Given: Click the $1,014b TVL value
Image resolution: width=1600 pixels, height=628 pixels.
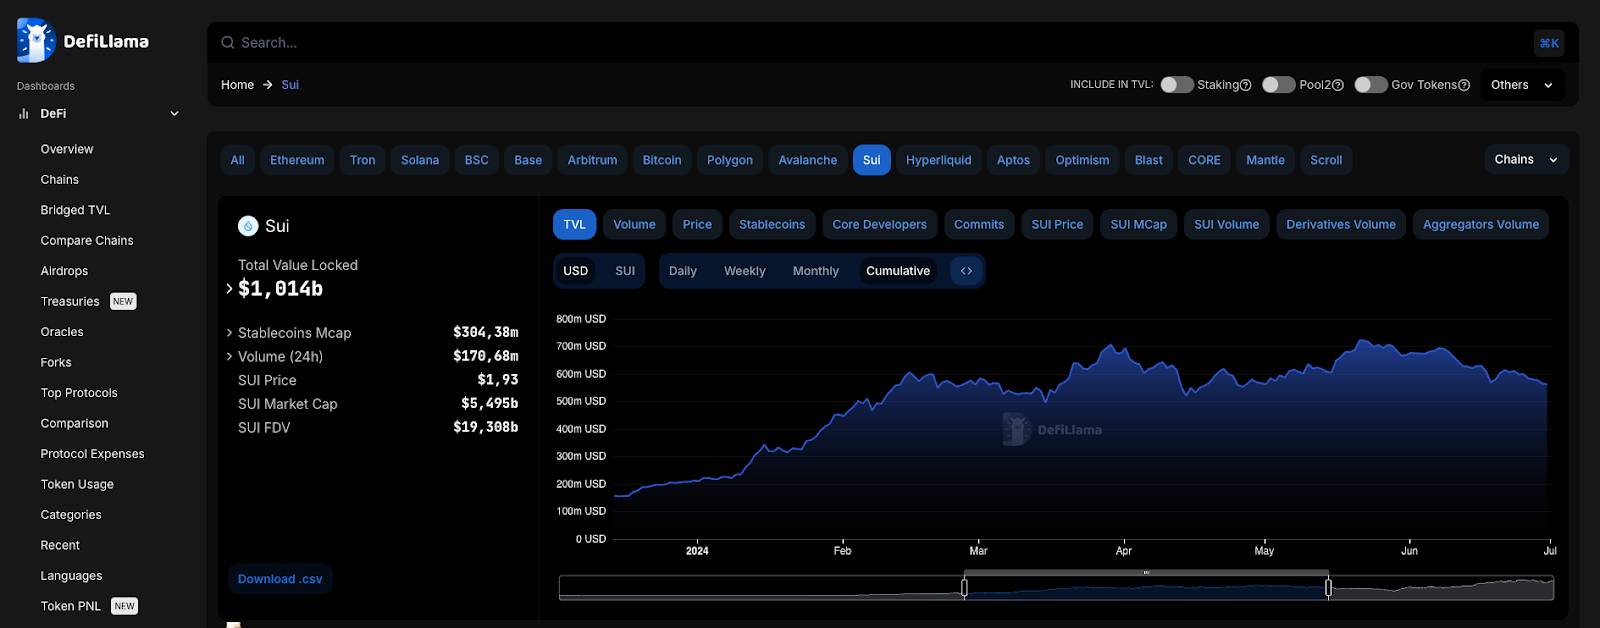Looking at the screenshot, I should coord(280,289).
